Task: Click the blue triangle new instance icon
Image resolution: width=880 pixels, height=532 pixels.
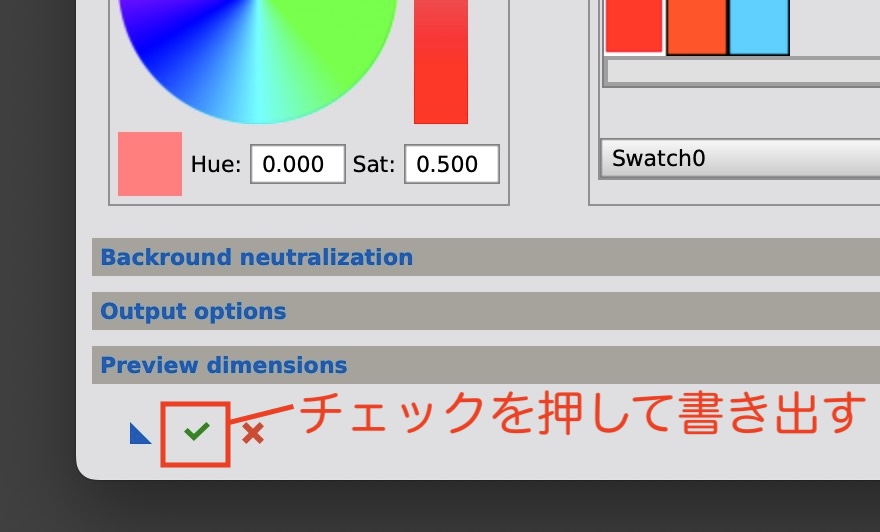Action: [x=140, y=433]
